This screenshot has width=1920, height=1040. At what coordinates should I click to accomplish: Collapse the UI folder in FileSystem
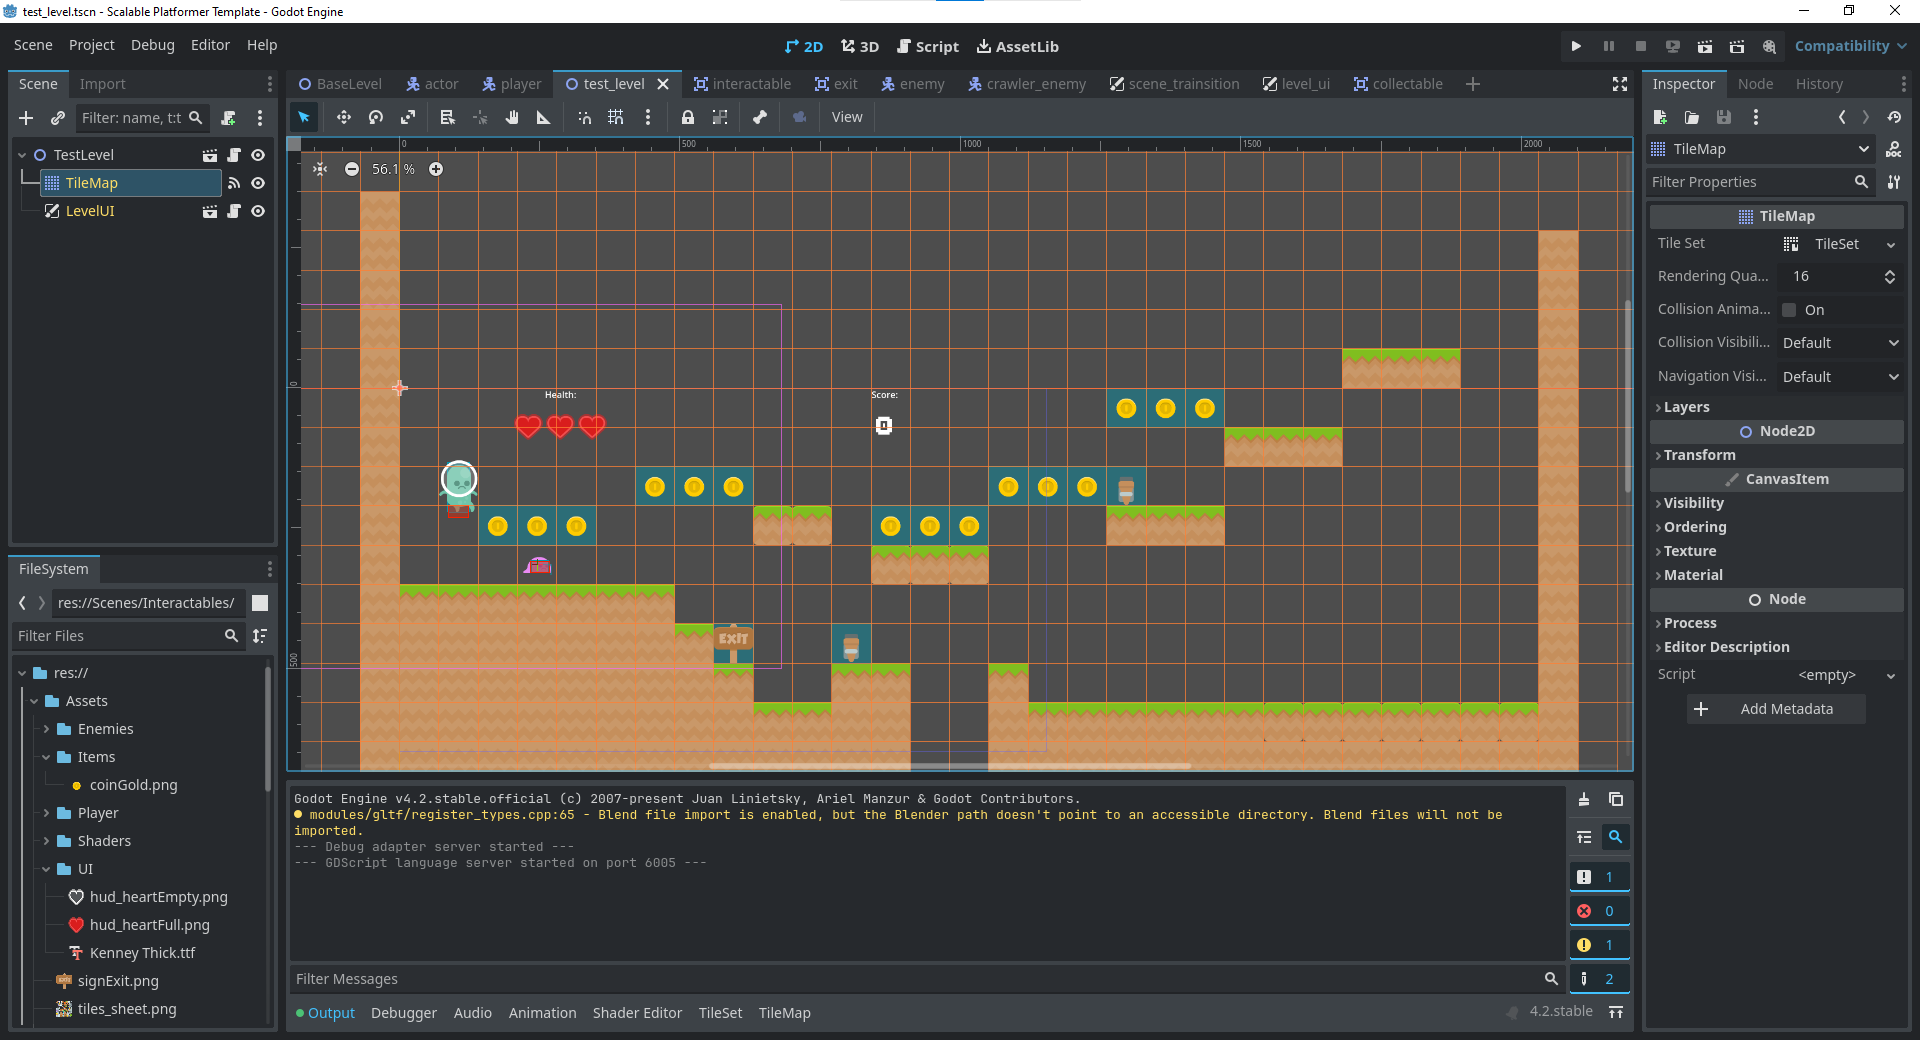coord(46,869)
